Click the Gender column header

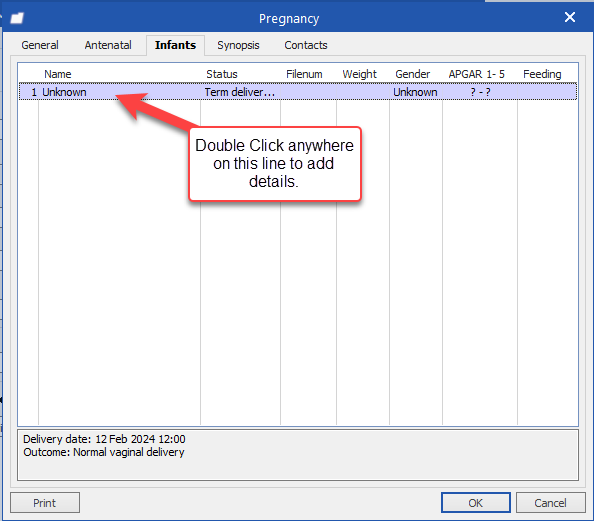pos(413,74)
